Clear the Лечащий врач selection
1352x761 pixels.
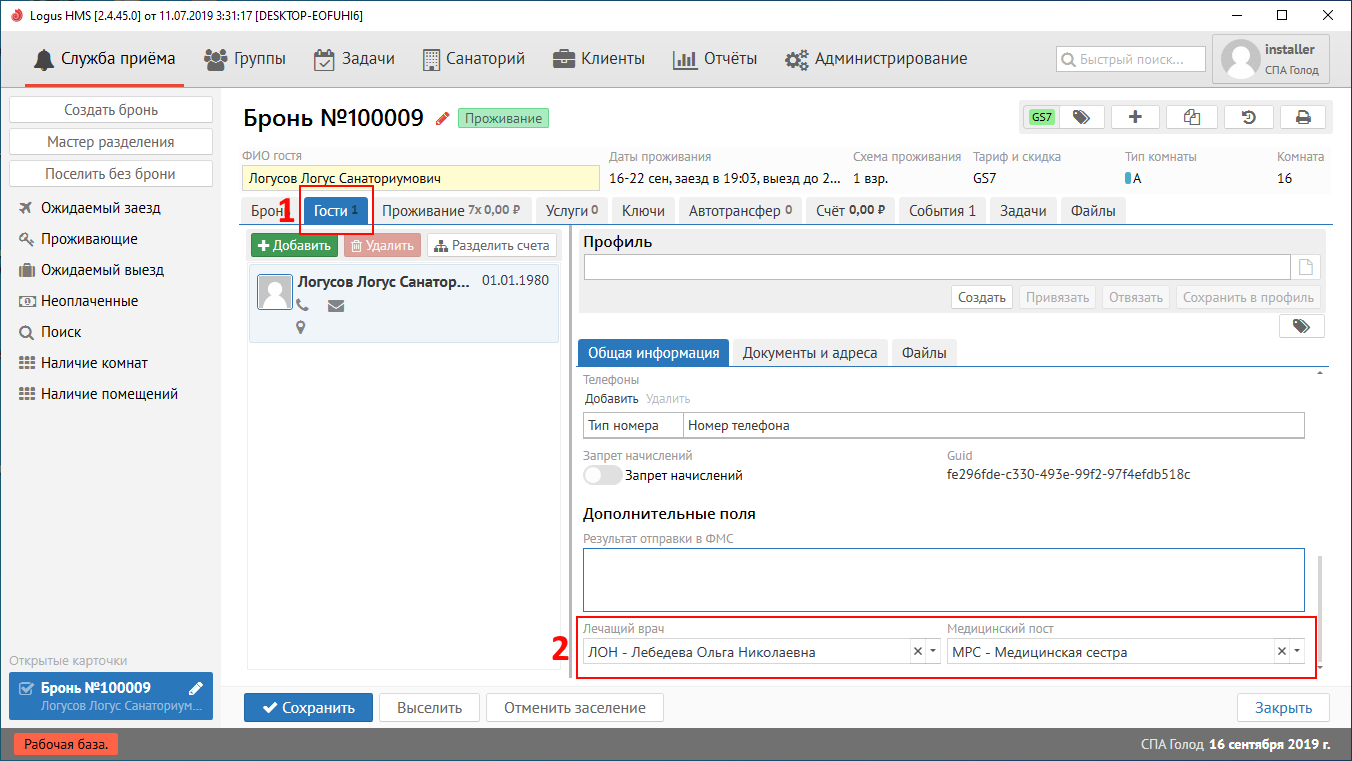[917, 652]
